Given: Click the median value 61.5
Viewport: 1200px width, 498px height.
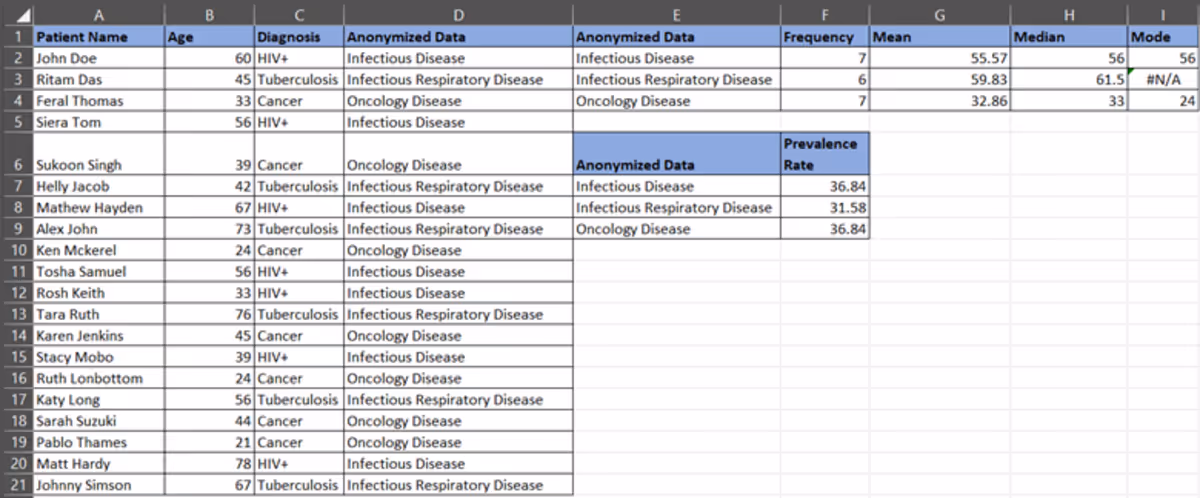Looking at the screenshot, I should pos(1069,79).
